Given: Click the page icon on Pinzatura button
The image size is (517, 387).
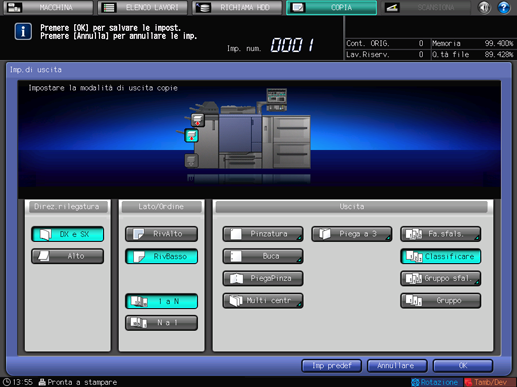Looking at the screenshot, I should pos(236,234).
